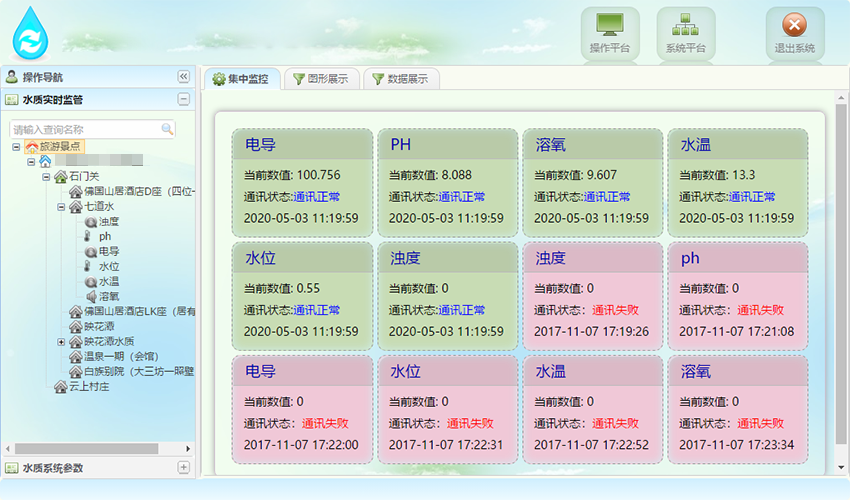Image resolution: width=850 pixels, height=500 pixels.
Task: Click the navigation tree's horizontal scrollbar
Action: tap(85, 449)
